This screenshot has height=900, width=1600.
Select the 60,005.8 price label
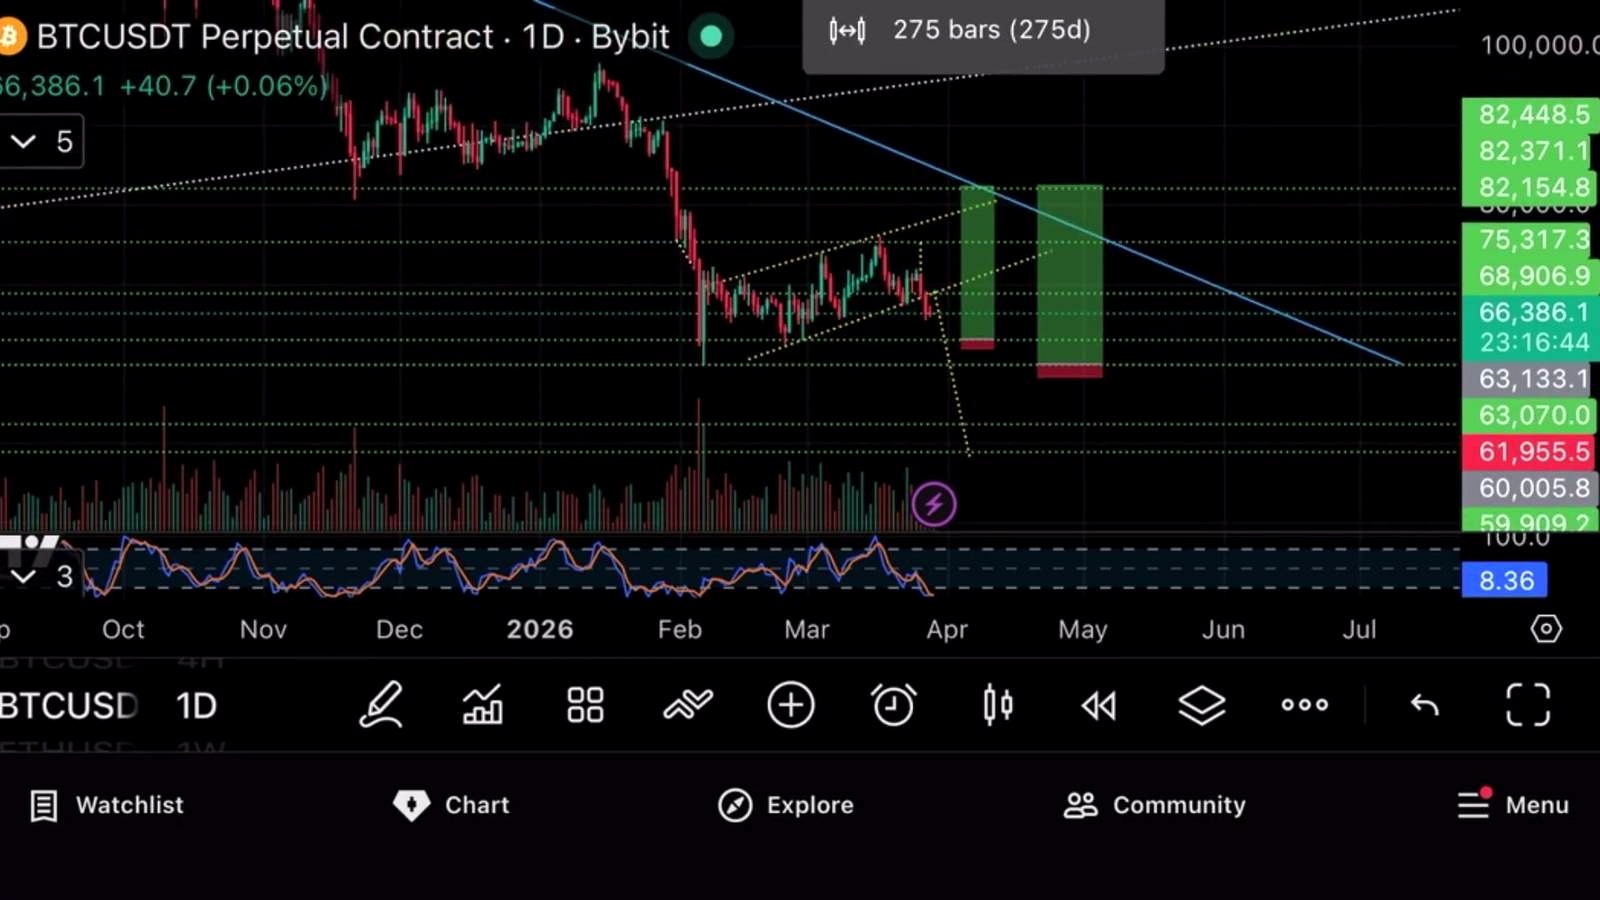point(1531,488)
